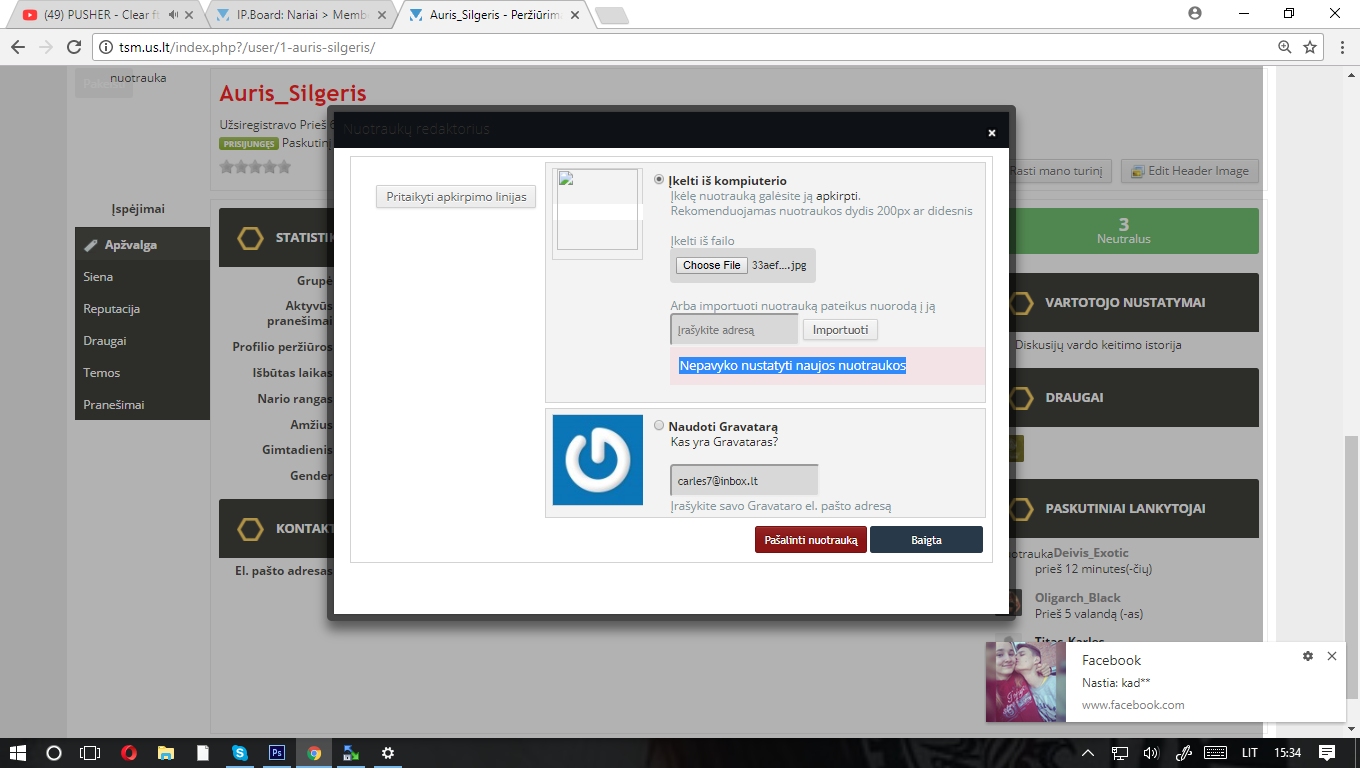The width and height of the screenshot is (1360, 768).
Task: Click the Baigta button
Action: 926,540
